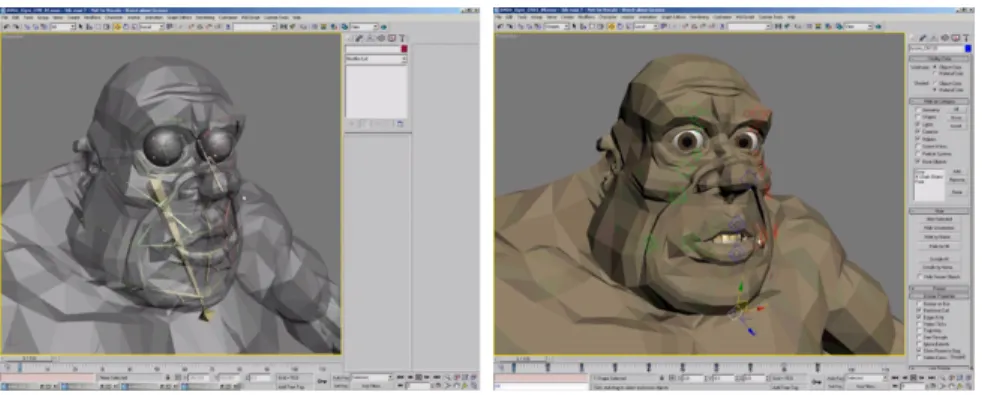Collapse the Hide by Category rollout
Viewport: 982px width, 395px height.
tap(939, 101)
